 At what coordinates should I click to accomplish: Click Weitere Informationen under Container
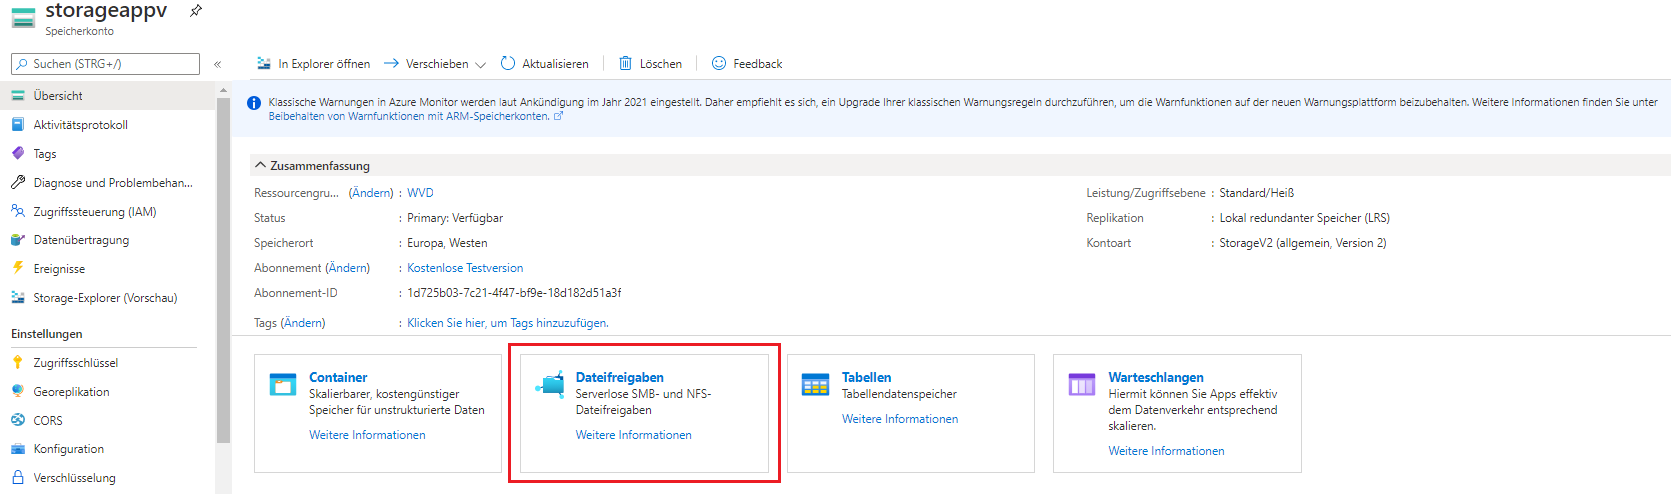click(x=367, y=435)
